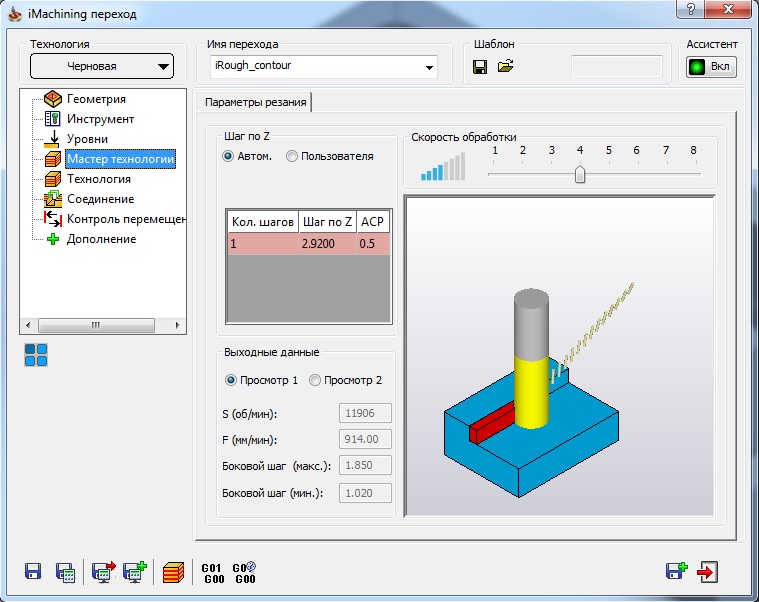759x602 pixels.
Task: Click the 2.9200 step cell
Action: point(327,244)
